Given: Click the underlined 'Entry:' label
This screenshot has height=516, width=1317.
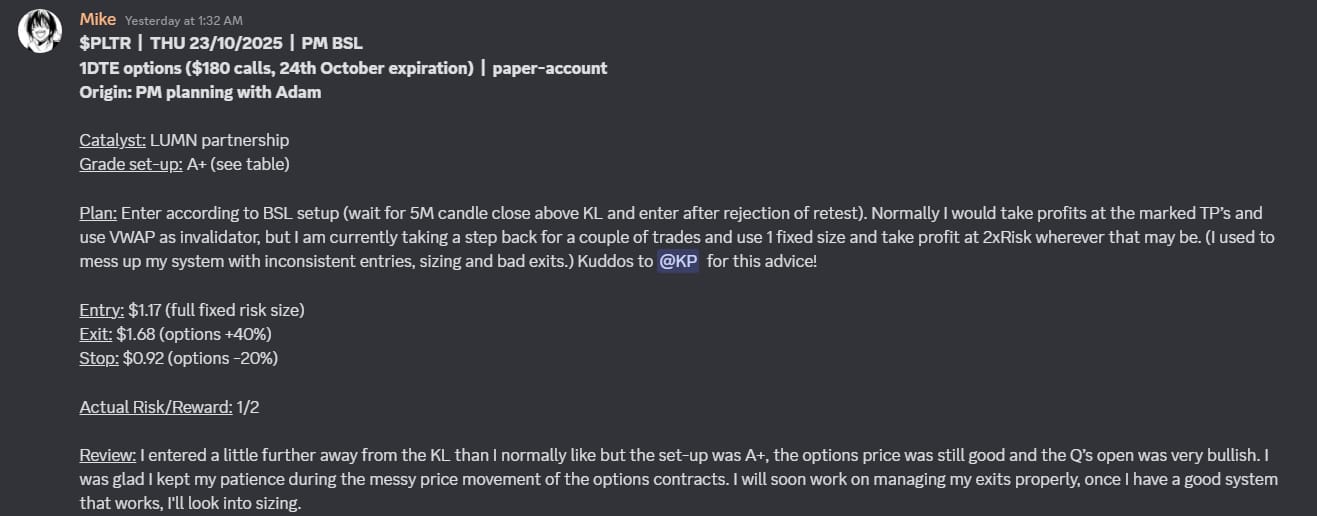Looking at the screenshot, I should [102, 310].
